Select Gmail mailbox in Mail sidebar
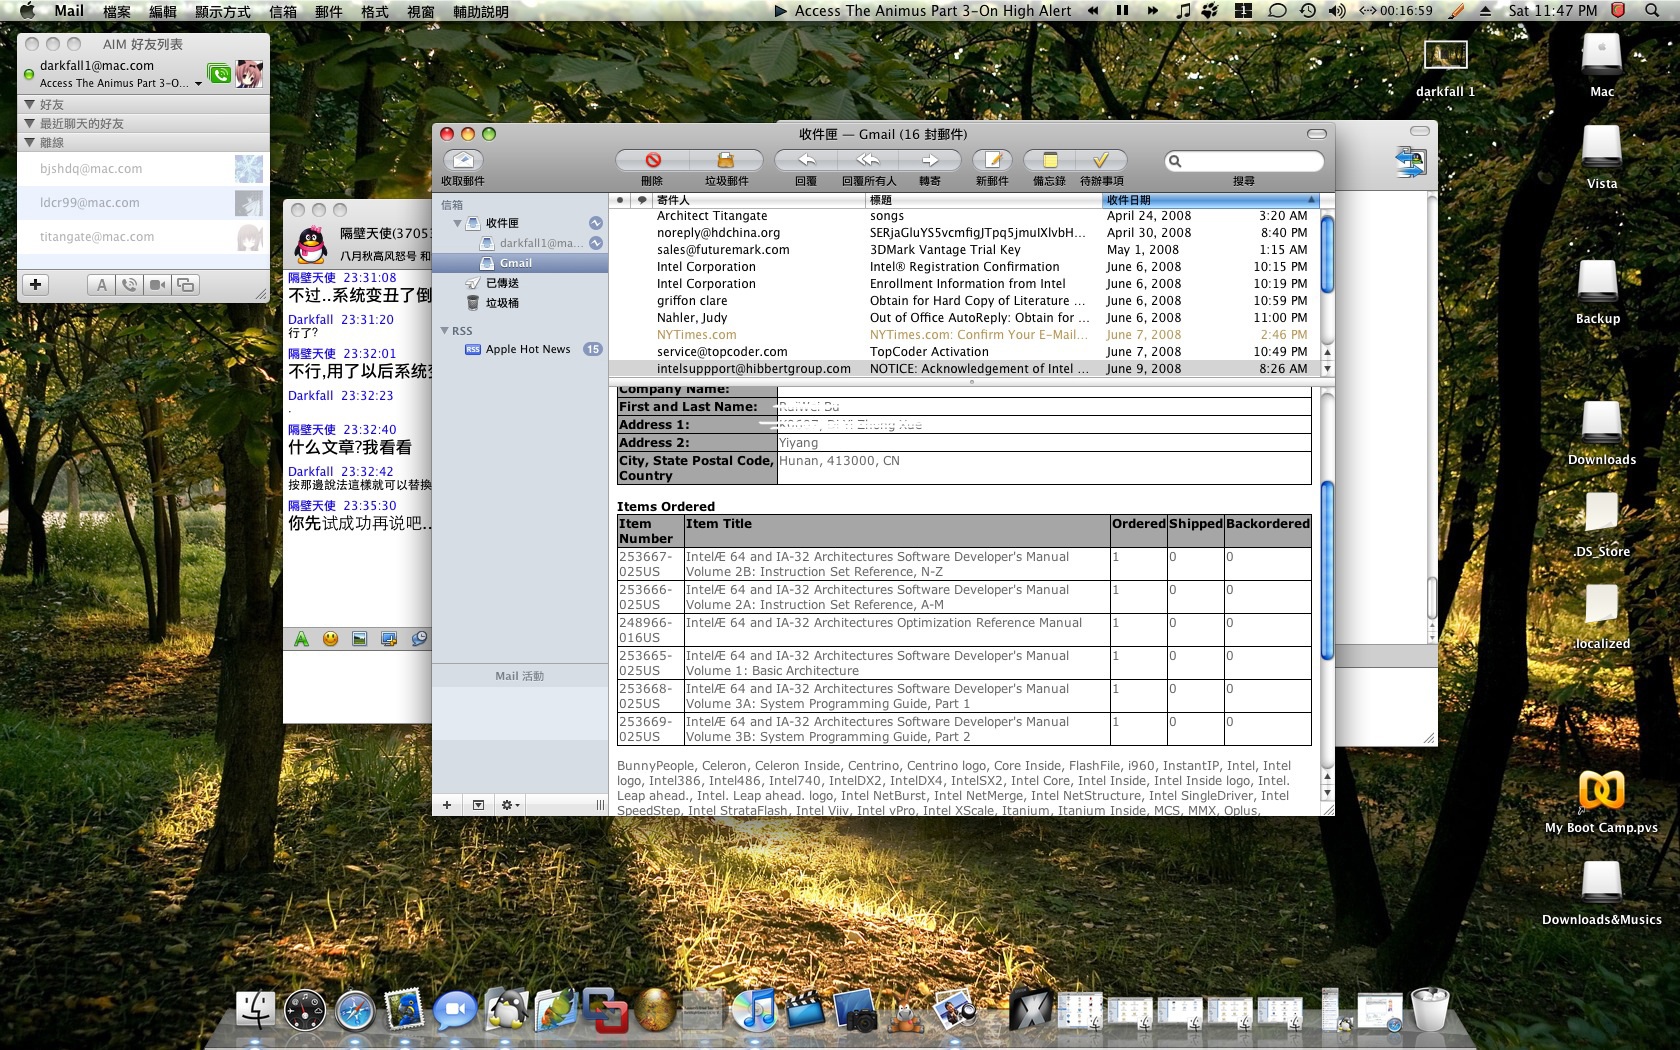The height and width of the screenshot is (1050, 1680). [520, 263]
